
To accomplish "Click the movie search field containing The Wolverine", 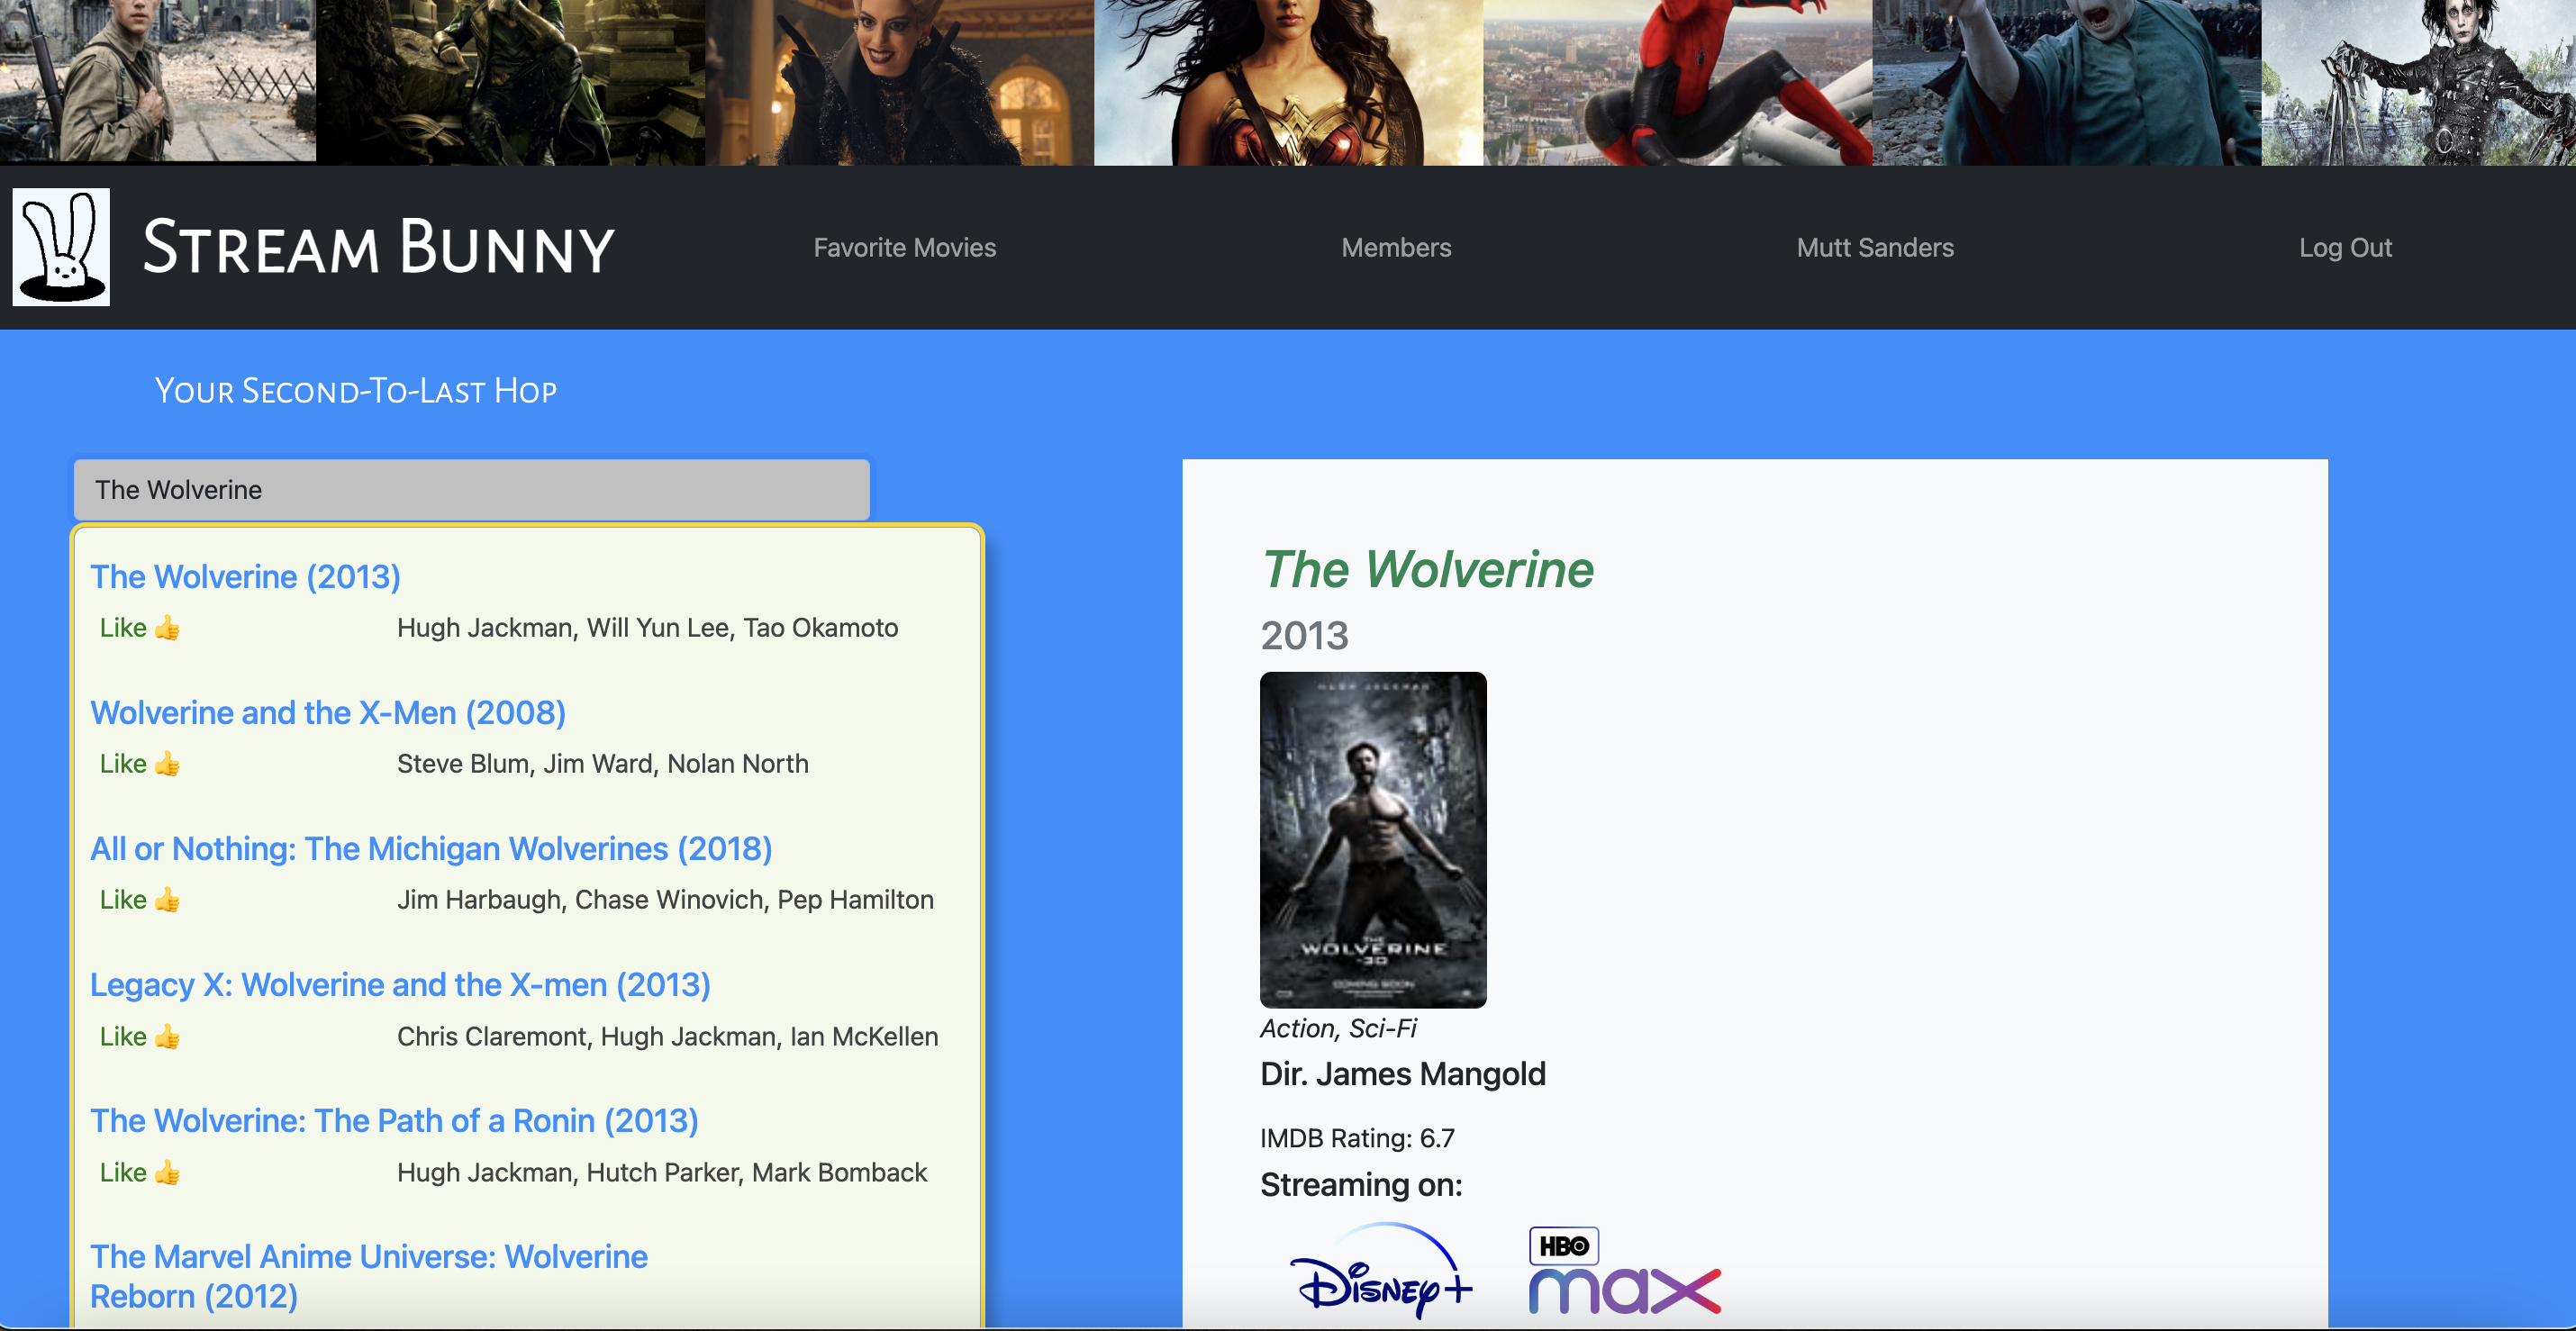I will coord(472,490).
